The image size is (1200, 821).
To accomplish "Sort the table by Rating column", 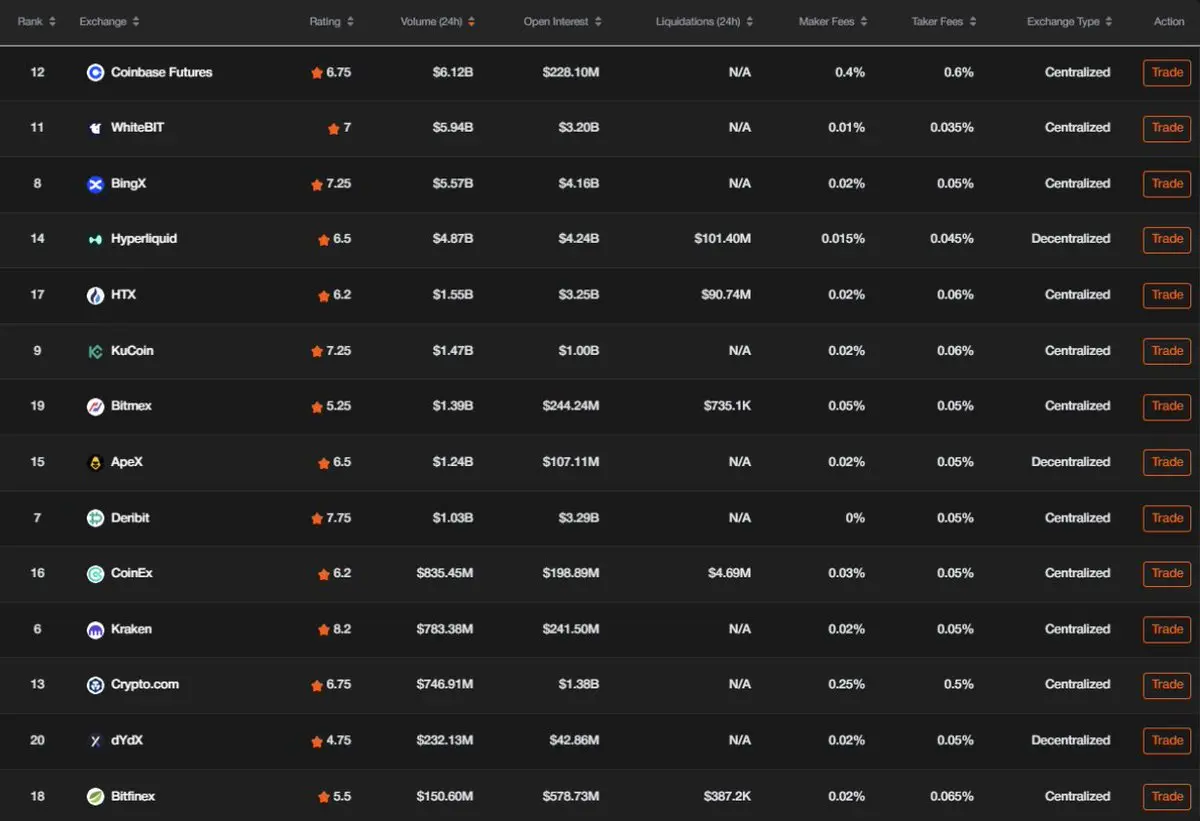I will (332, 21).
